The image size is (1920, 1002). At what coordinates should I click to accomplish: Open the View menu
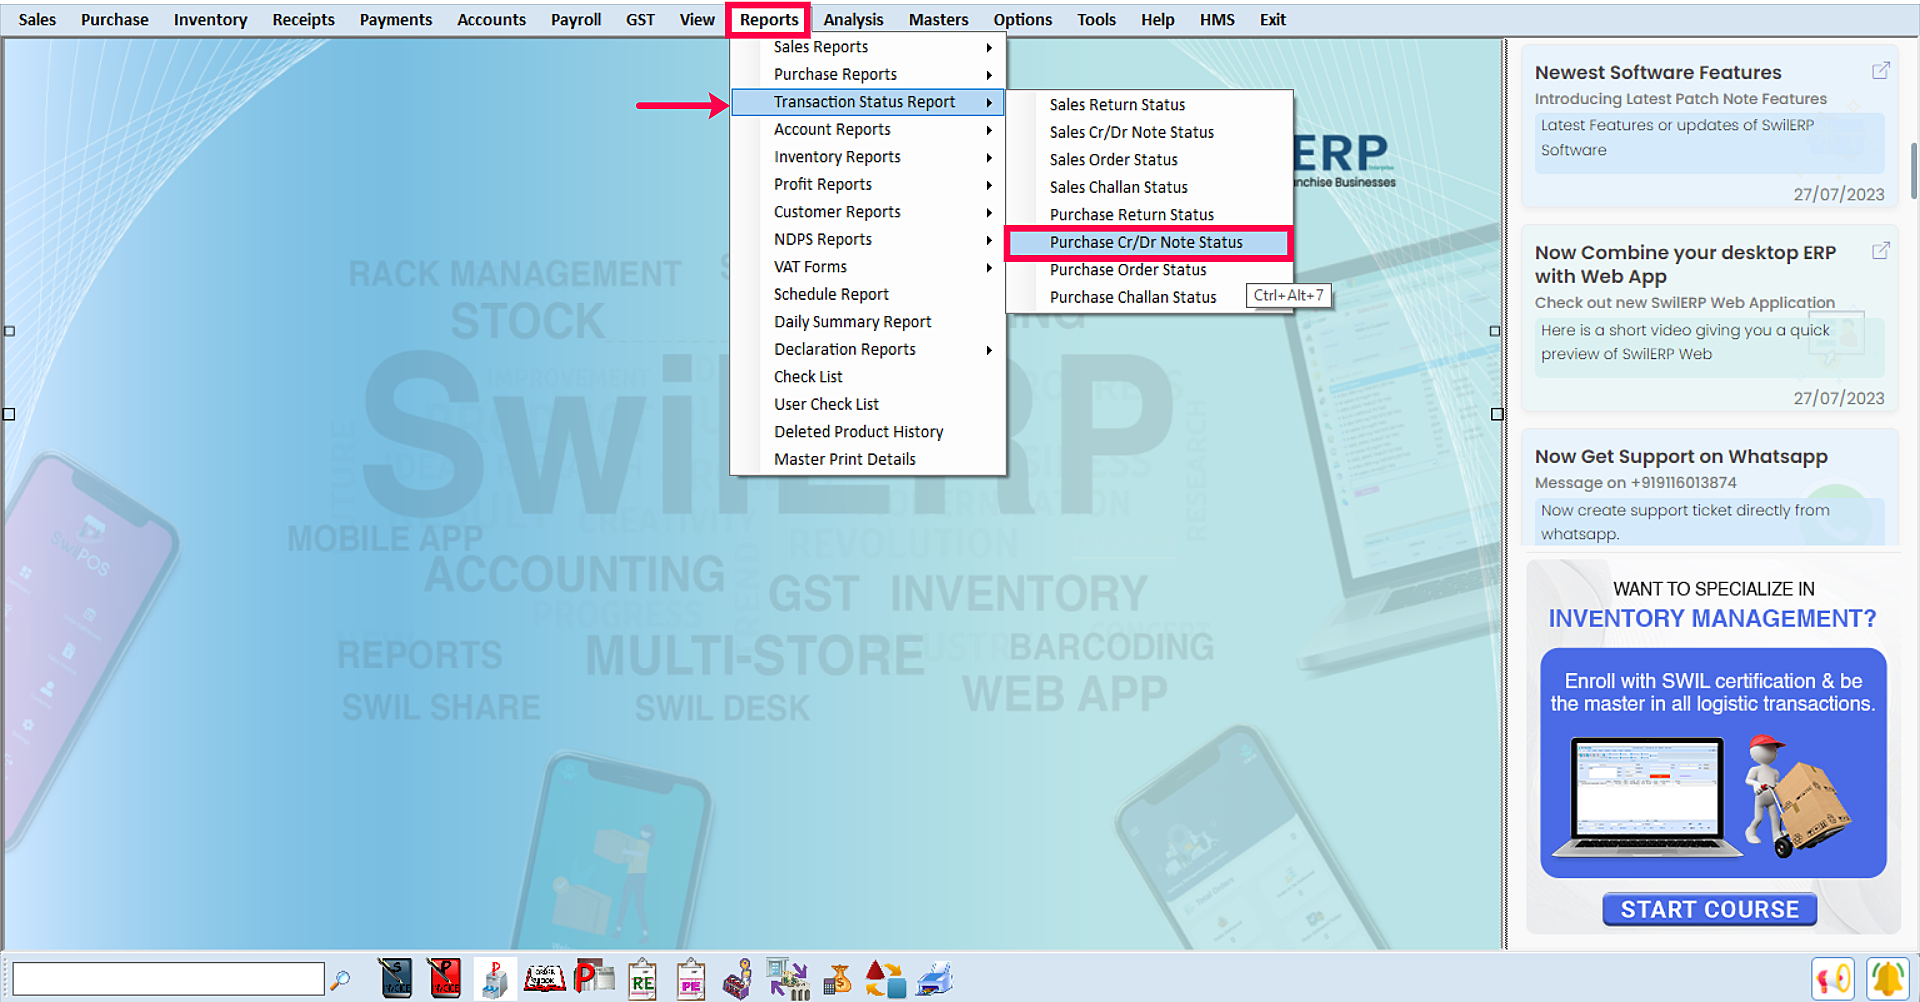697,19
